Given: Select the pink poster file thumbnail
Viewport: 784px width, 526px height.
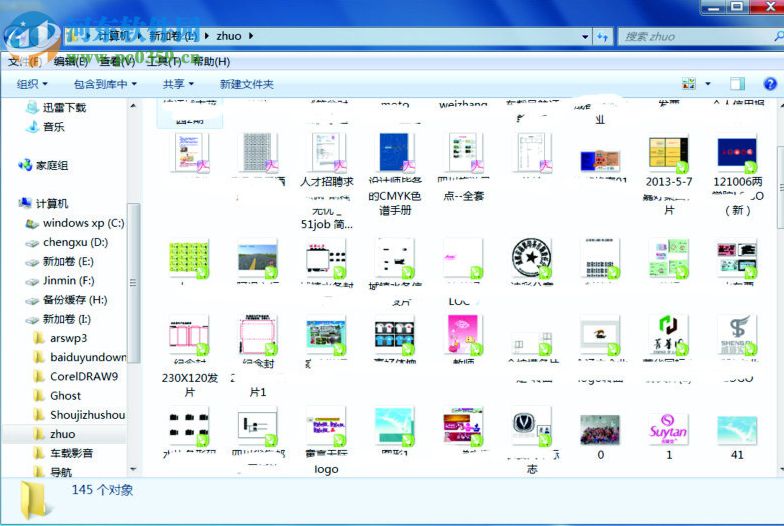Looking at the screenshot, I should click(x=464, y=335).
